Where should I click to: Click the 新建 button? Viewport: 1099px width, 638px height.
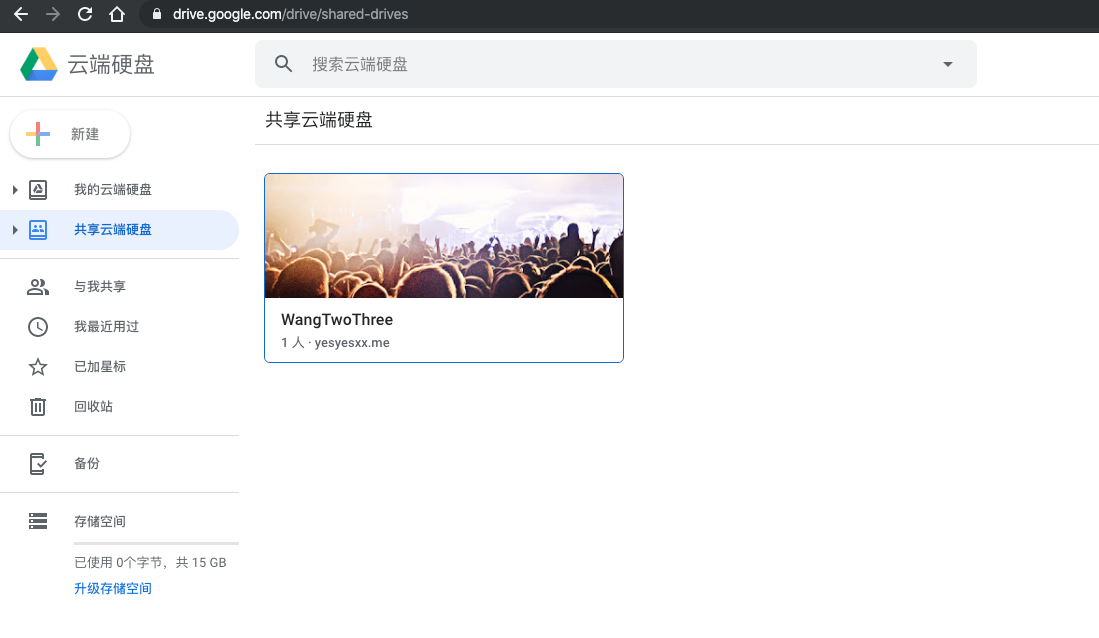[x=70, y=134]
